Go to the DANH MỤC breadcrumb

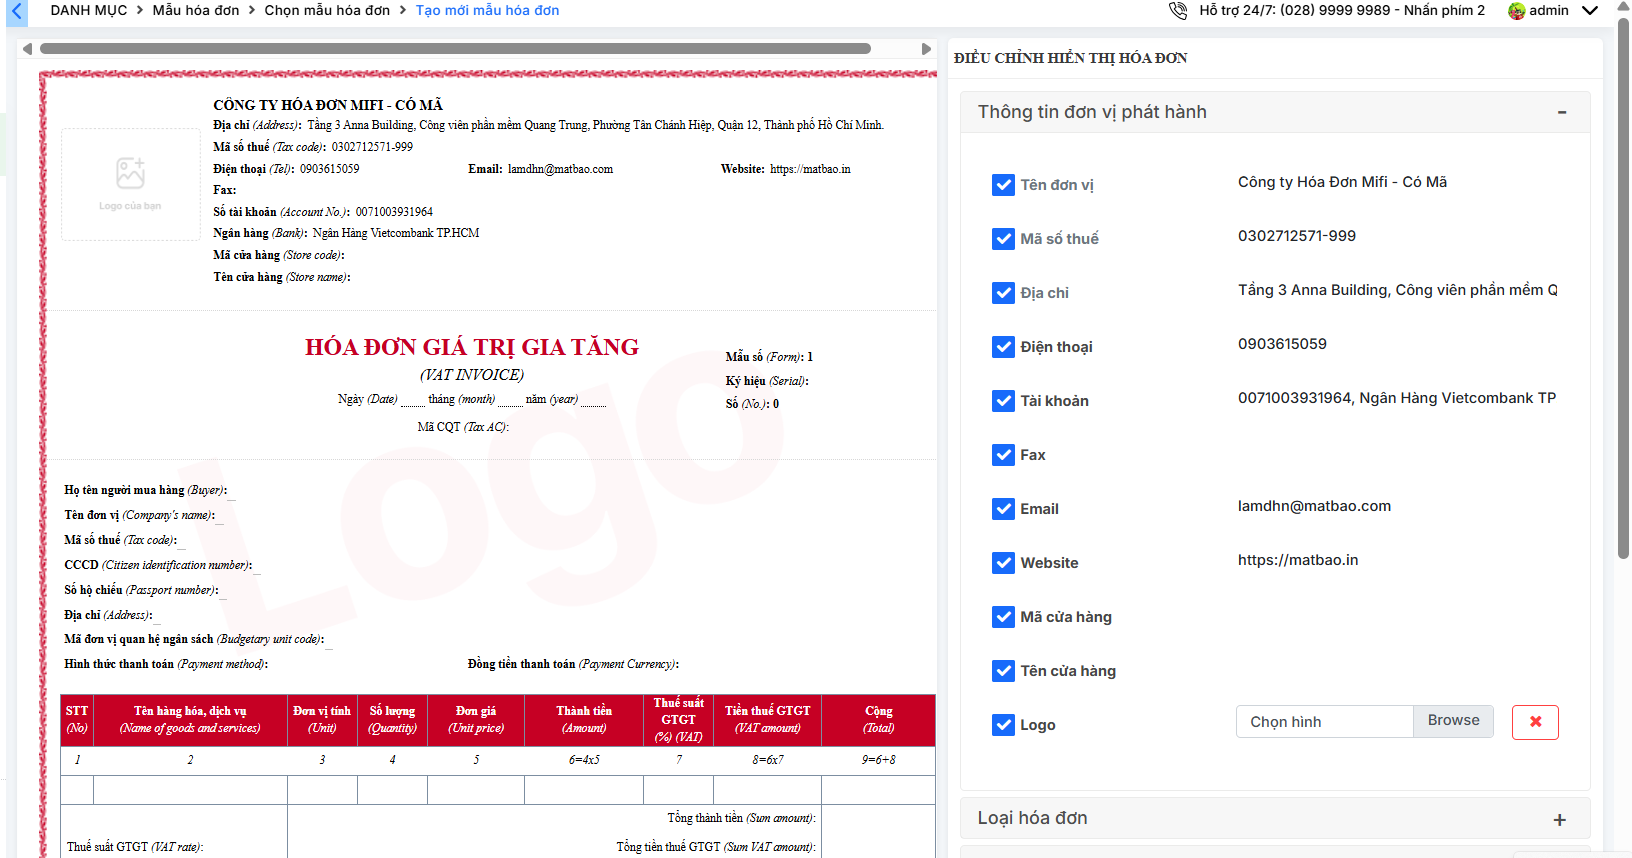89,10
